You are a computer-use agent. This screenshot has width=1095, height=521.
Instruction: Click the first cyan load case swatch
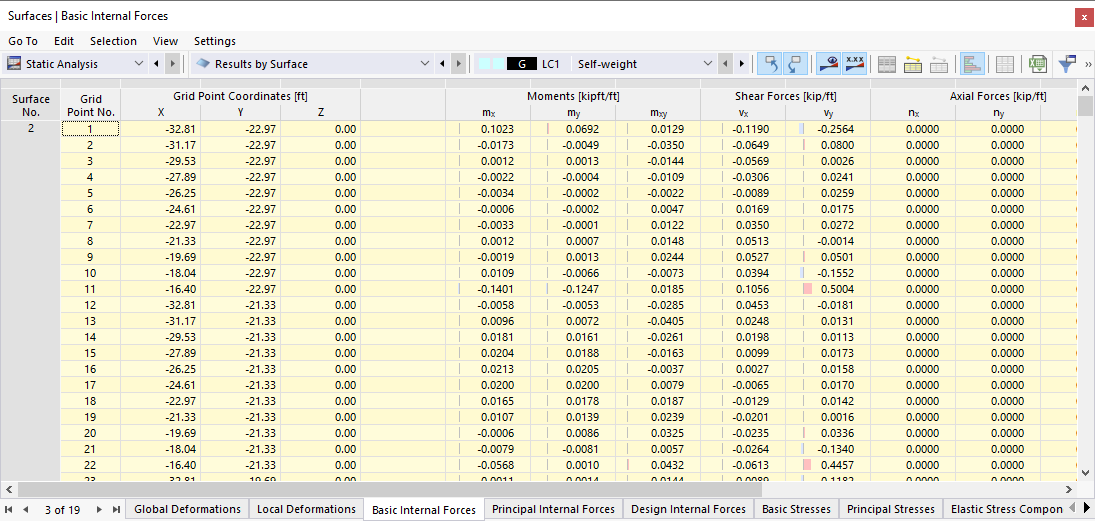point(484,64)
